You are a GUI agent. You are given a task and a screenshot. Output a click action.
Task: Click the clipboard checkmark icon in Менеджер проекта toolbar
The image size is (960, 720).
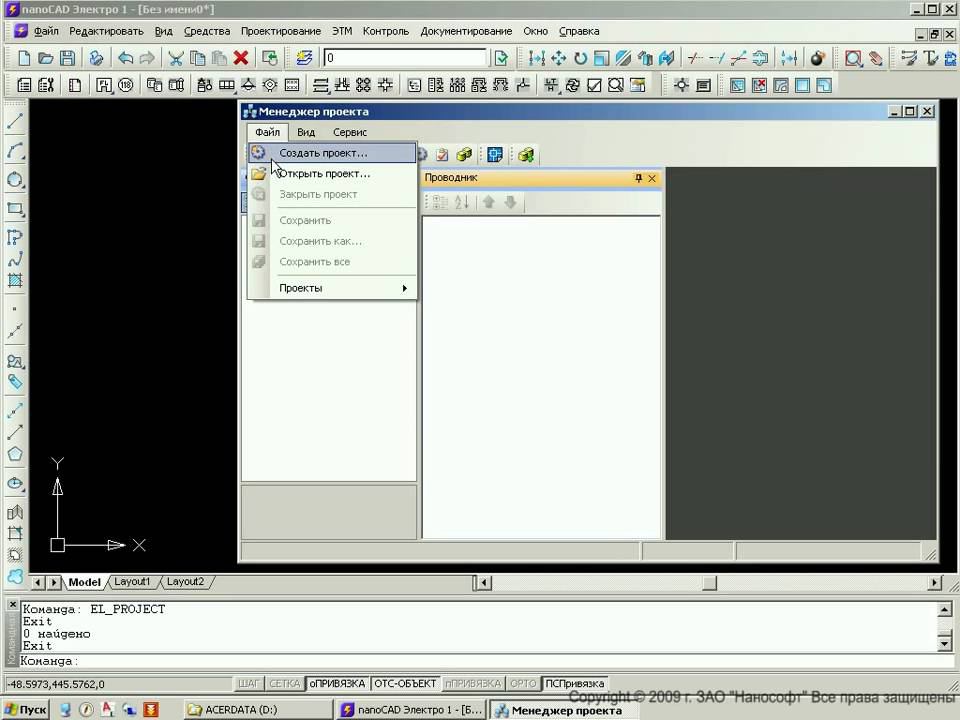pyautogui.click(x=442, y=155)
